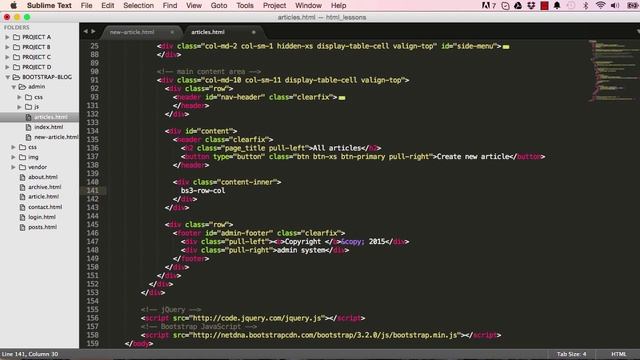Open the notifications bell icon
Screen dimensions: 640x360
point(557,5)
